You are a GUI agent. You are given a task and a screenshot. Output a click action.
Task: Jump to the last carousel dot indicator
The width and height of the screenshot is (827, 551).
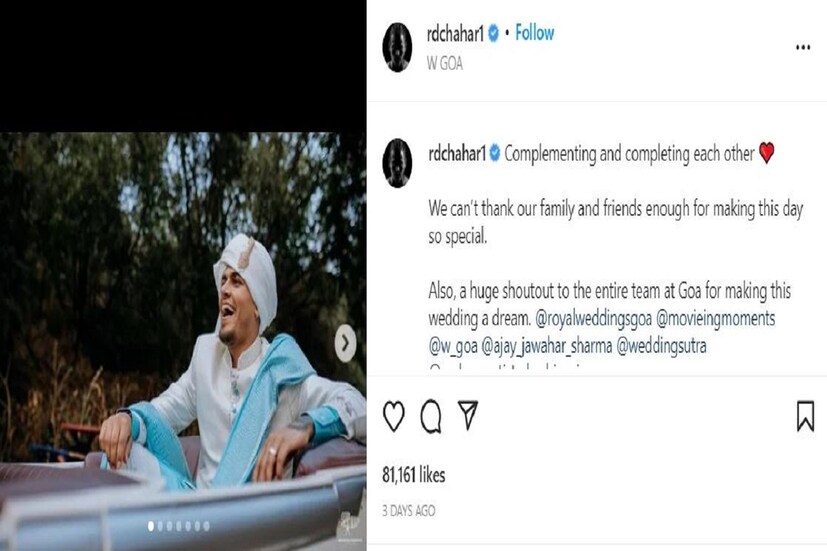point(206,526)
